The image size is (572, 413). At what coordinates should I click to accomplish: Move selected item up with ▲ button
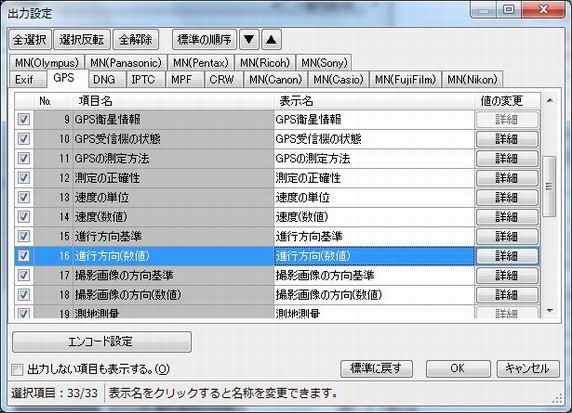(x=271, y=39)
